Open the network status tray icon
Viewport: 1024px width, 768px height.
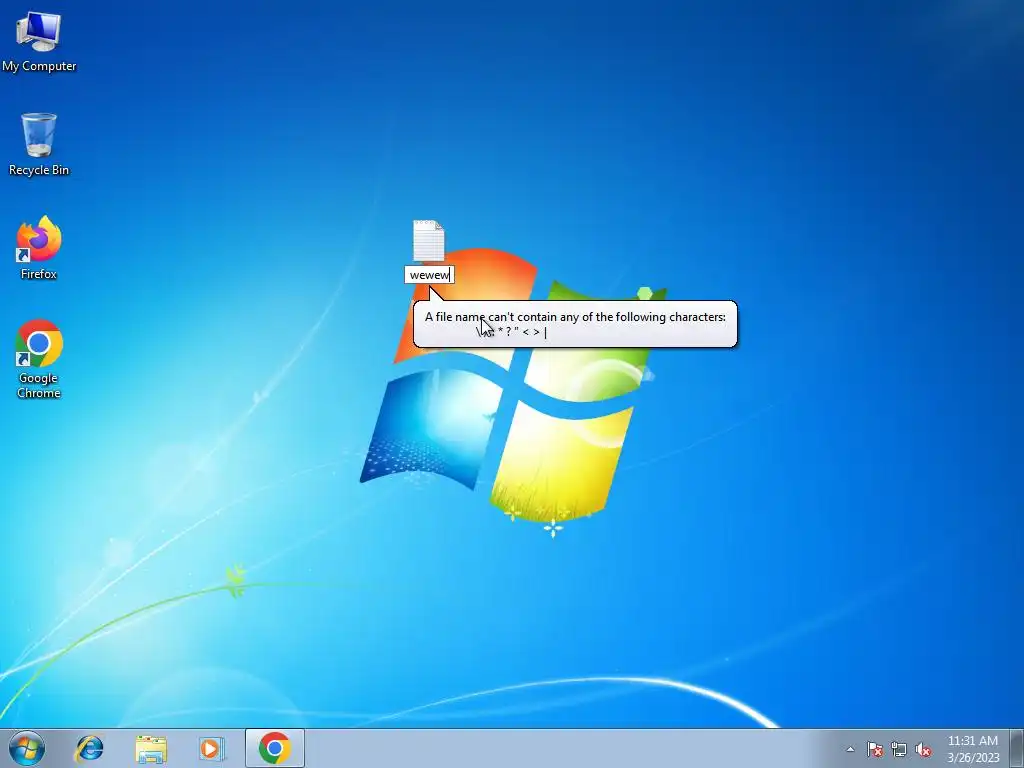click(899, 749)
